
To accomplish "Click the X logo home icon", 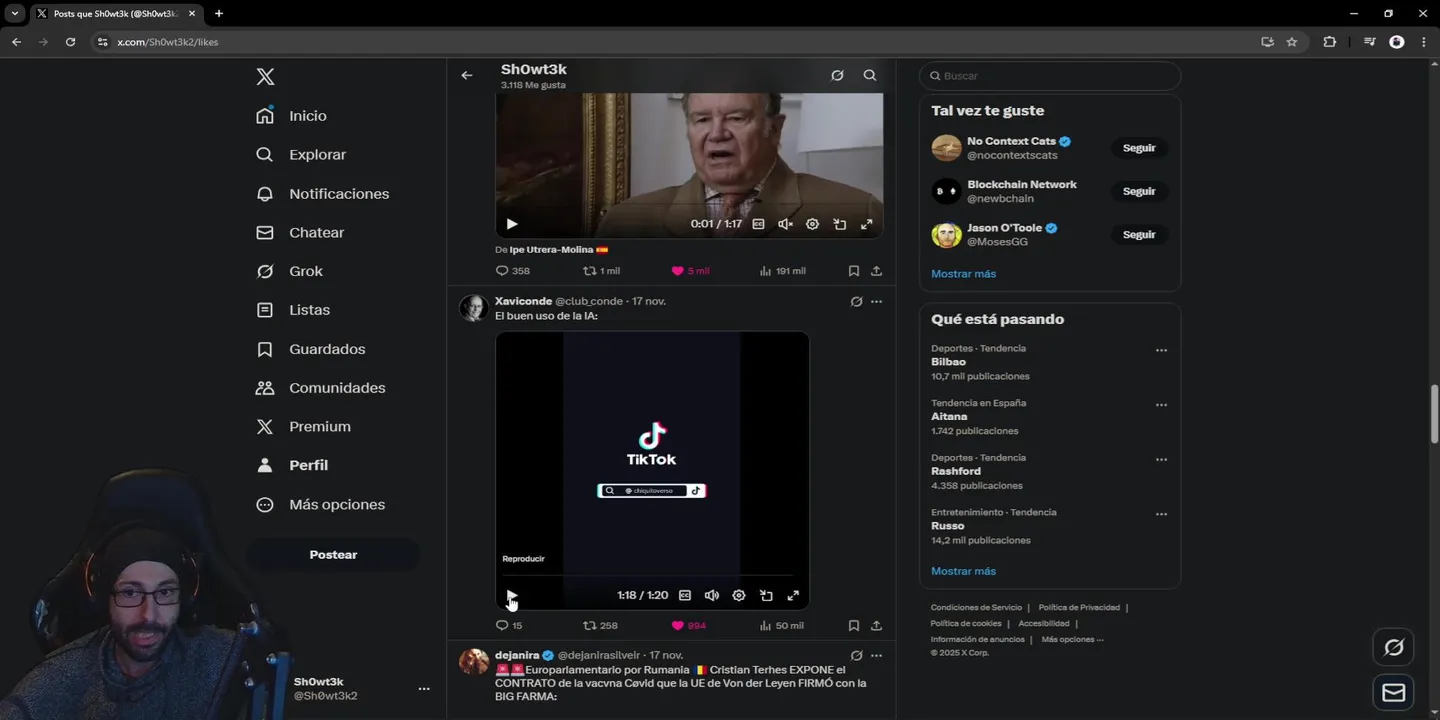I will (x=265, y=77).
